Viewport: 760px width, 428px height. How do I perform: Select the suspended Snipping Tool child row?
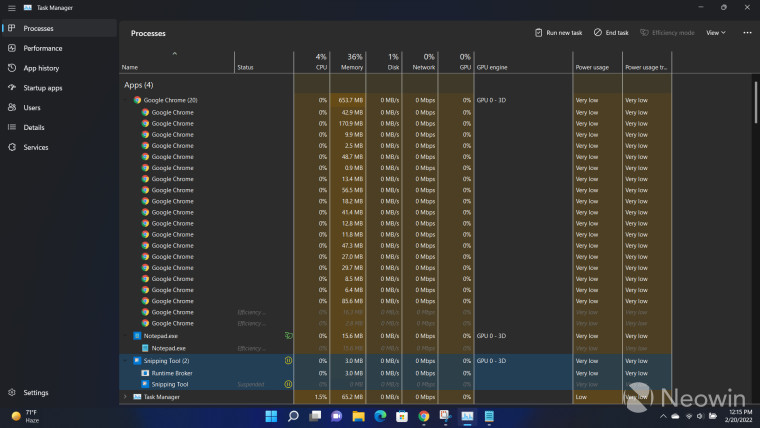point(395,384)
